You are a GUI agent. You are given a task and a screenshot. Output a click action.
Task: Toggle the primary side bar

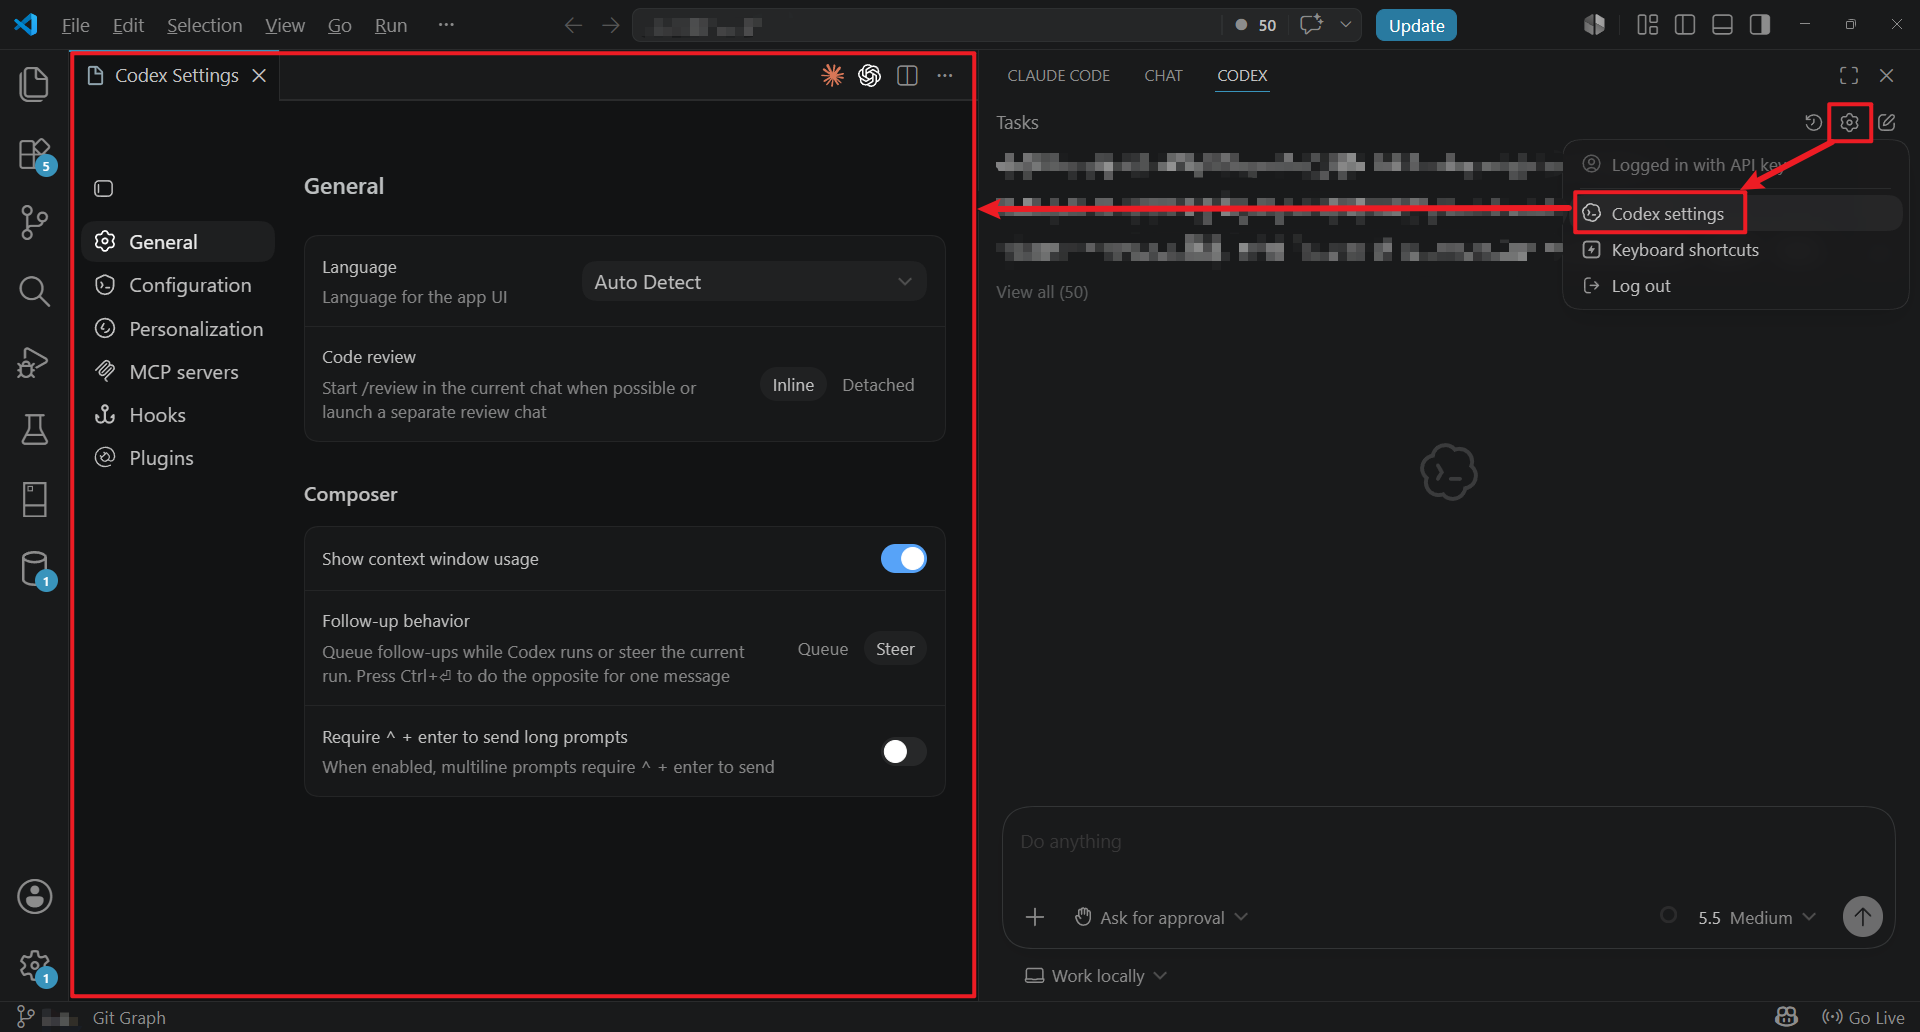(1685, 25)
